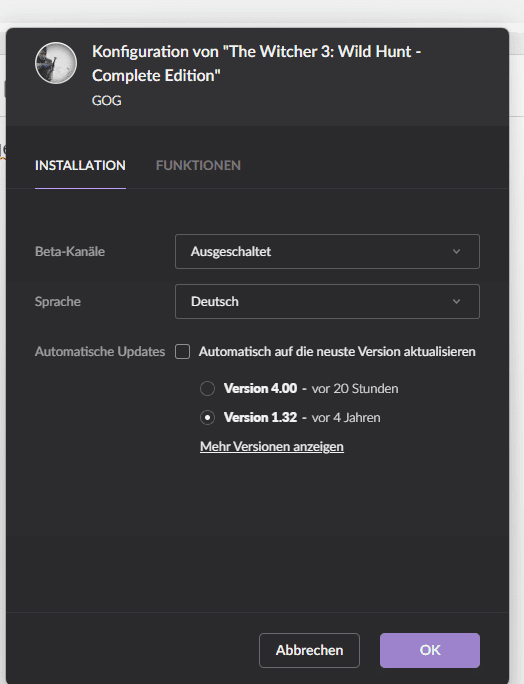Click the GOG platform text under title
The width and height of the screenshot is (524, 684).
(x=106, y=101)
